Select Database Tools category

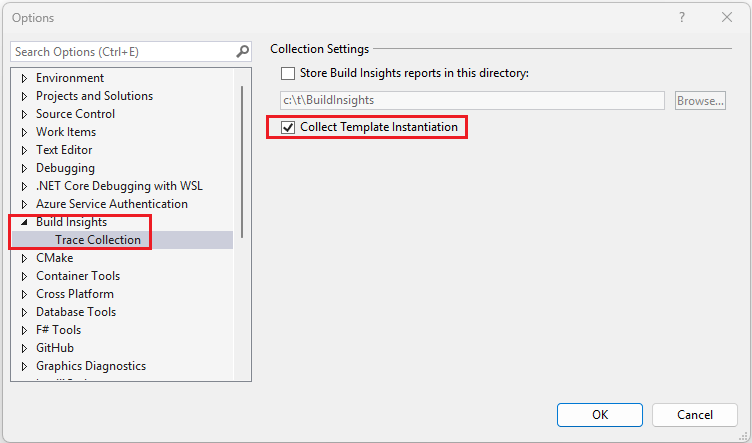[x=76, y=312]
